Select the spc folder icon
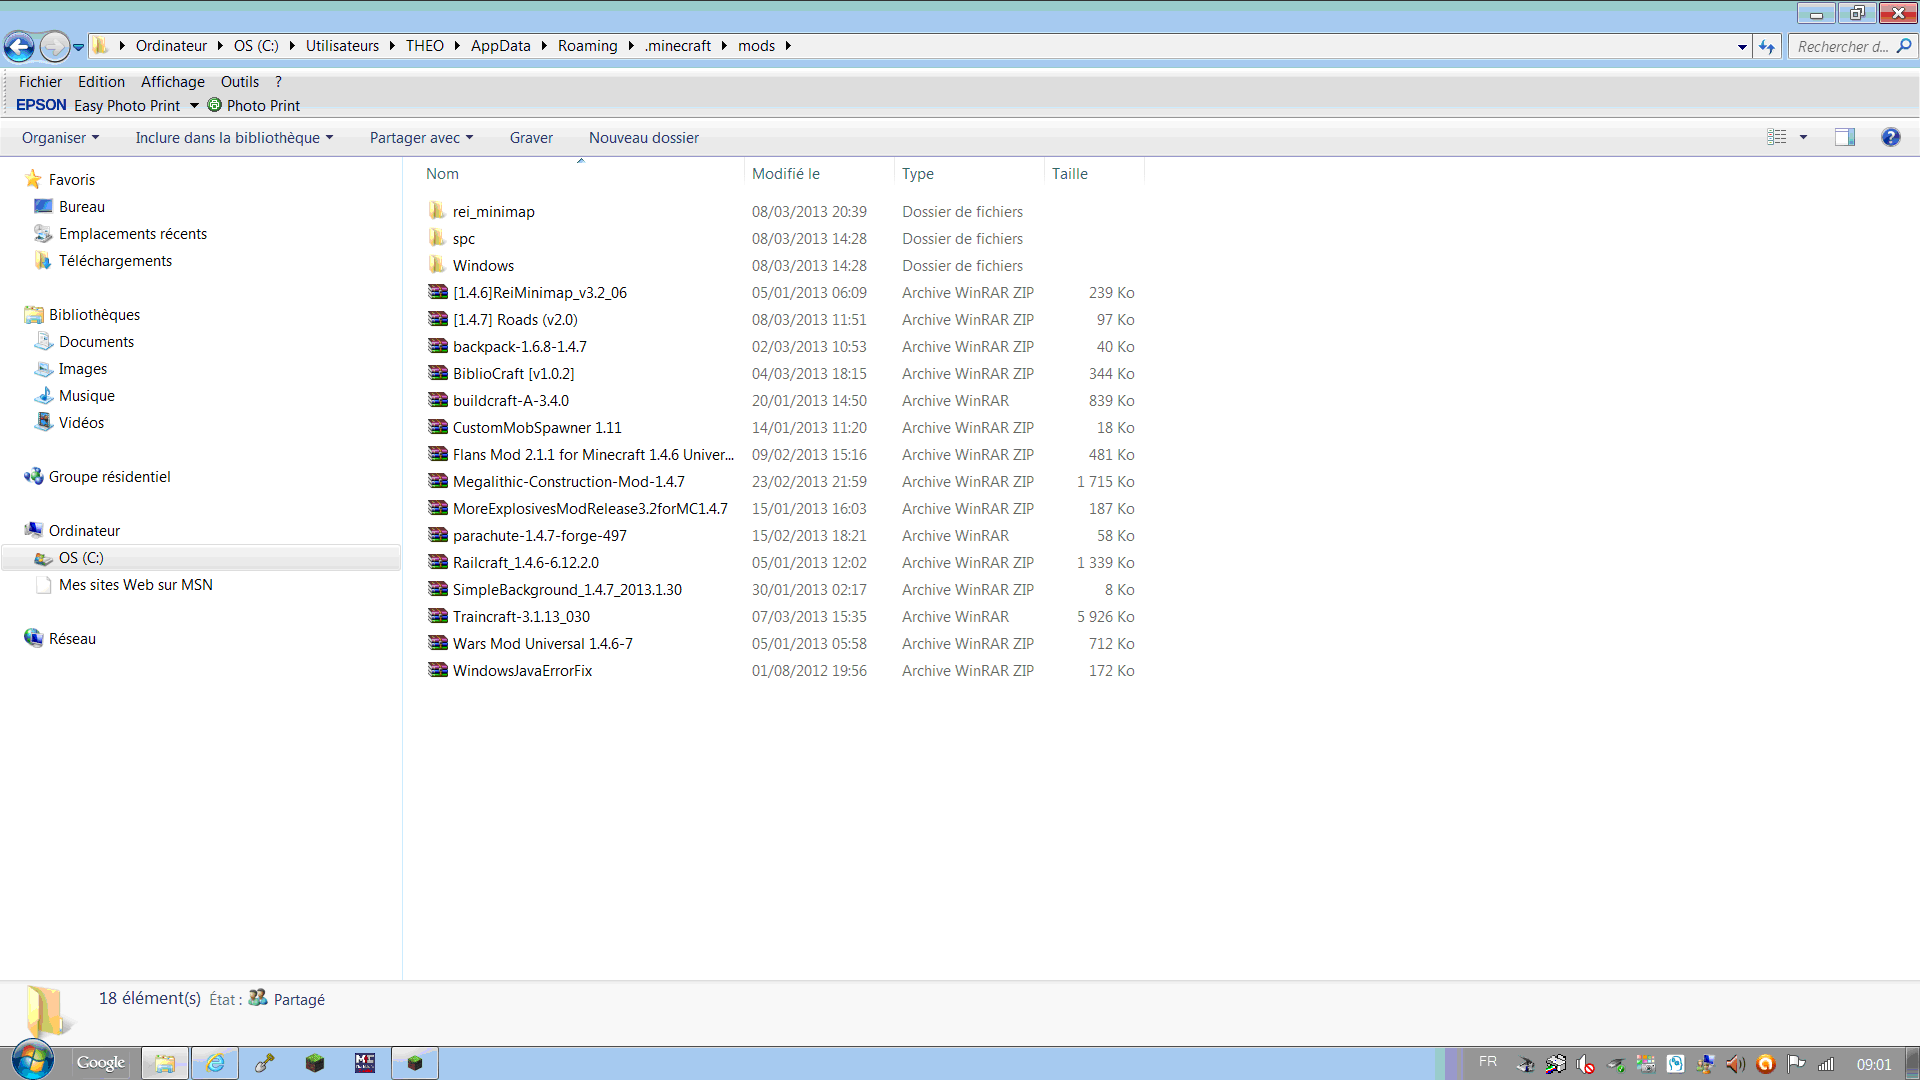Image resolution: width=1920 pixels, height=1080 pixels. pos(437,238)
